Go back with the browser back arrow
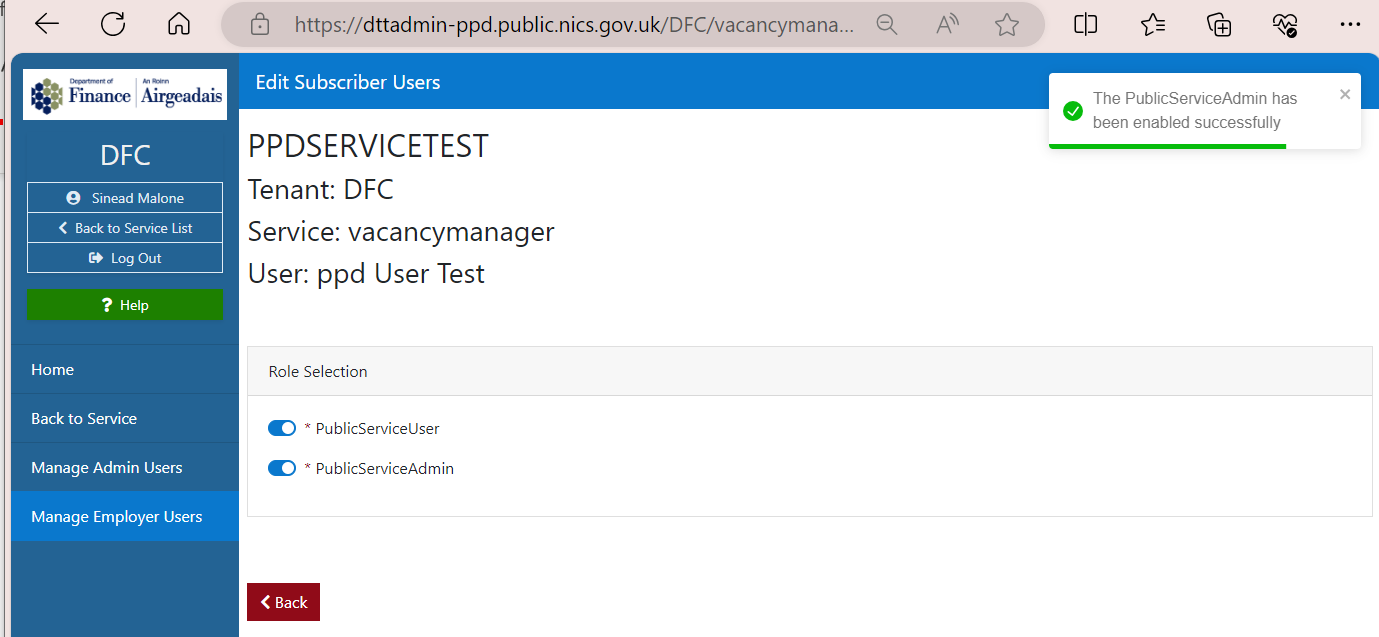The height and width of the screenshot is (637, 1379). [x=47, y=24]
